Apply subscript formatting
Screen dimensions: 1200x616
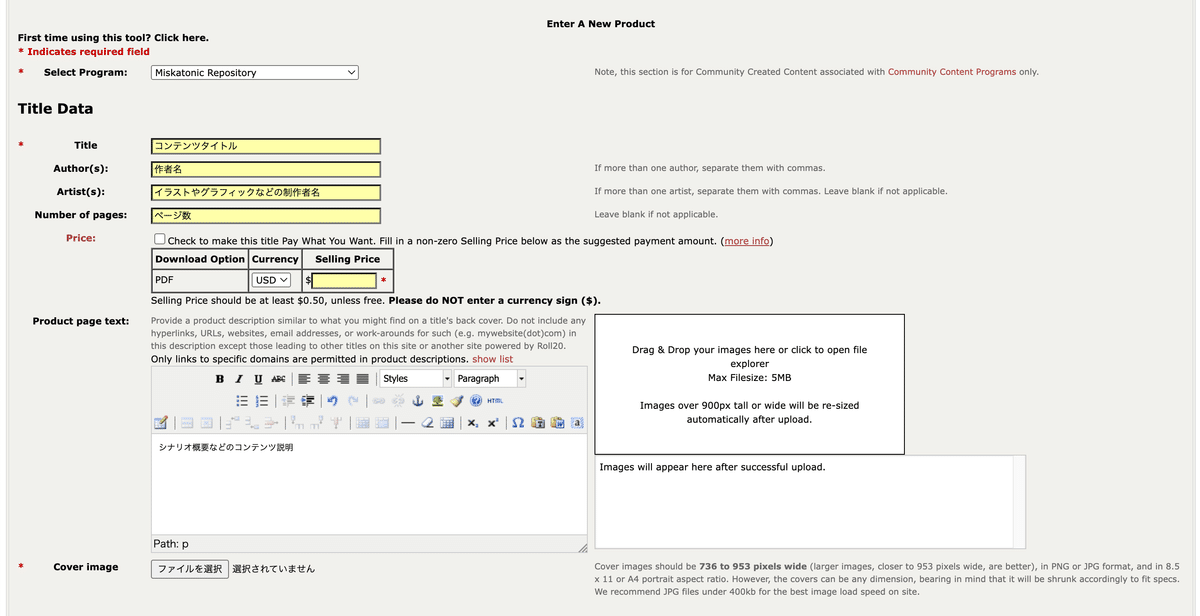pos(473,423)
